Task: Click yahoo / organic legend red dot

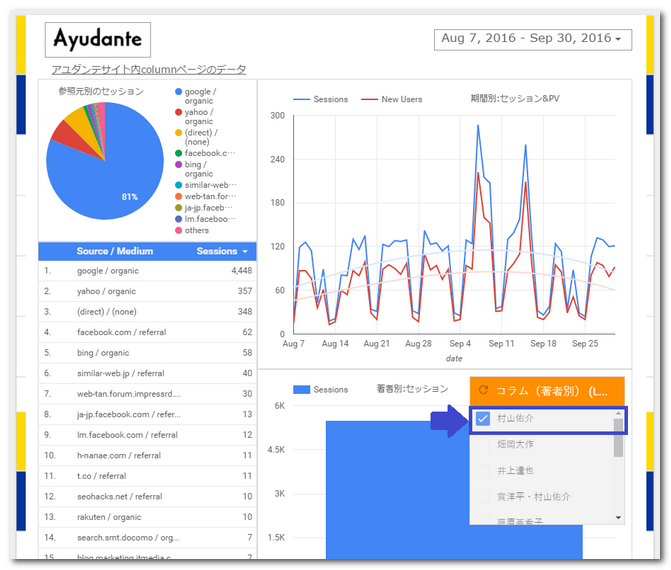Action: pyautogui.click(x=178, y=112)
